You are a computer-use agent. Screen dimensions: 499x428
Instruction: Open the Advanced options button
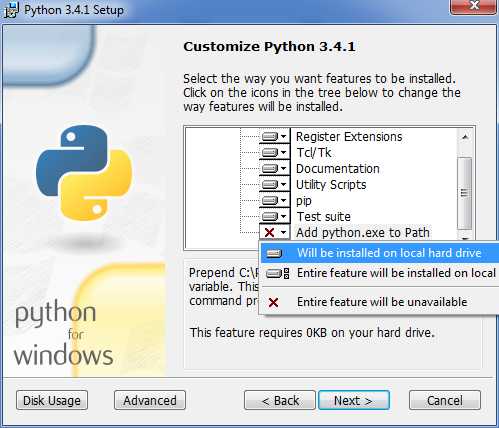tap(150, 400)
